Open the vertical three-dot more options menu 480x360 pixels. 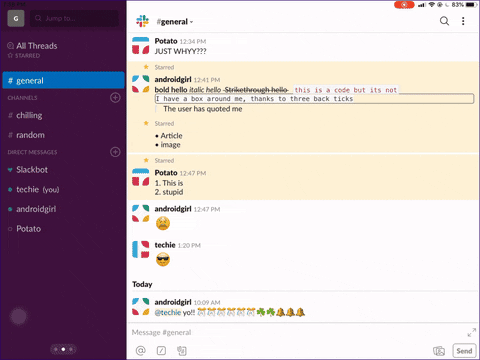pos(463,21)
